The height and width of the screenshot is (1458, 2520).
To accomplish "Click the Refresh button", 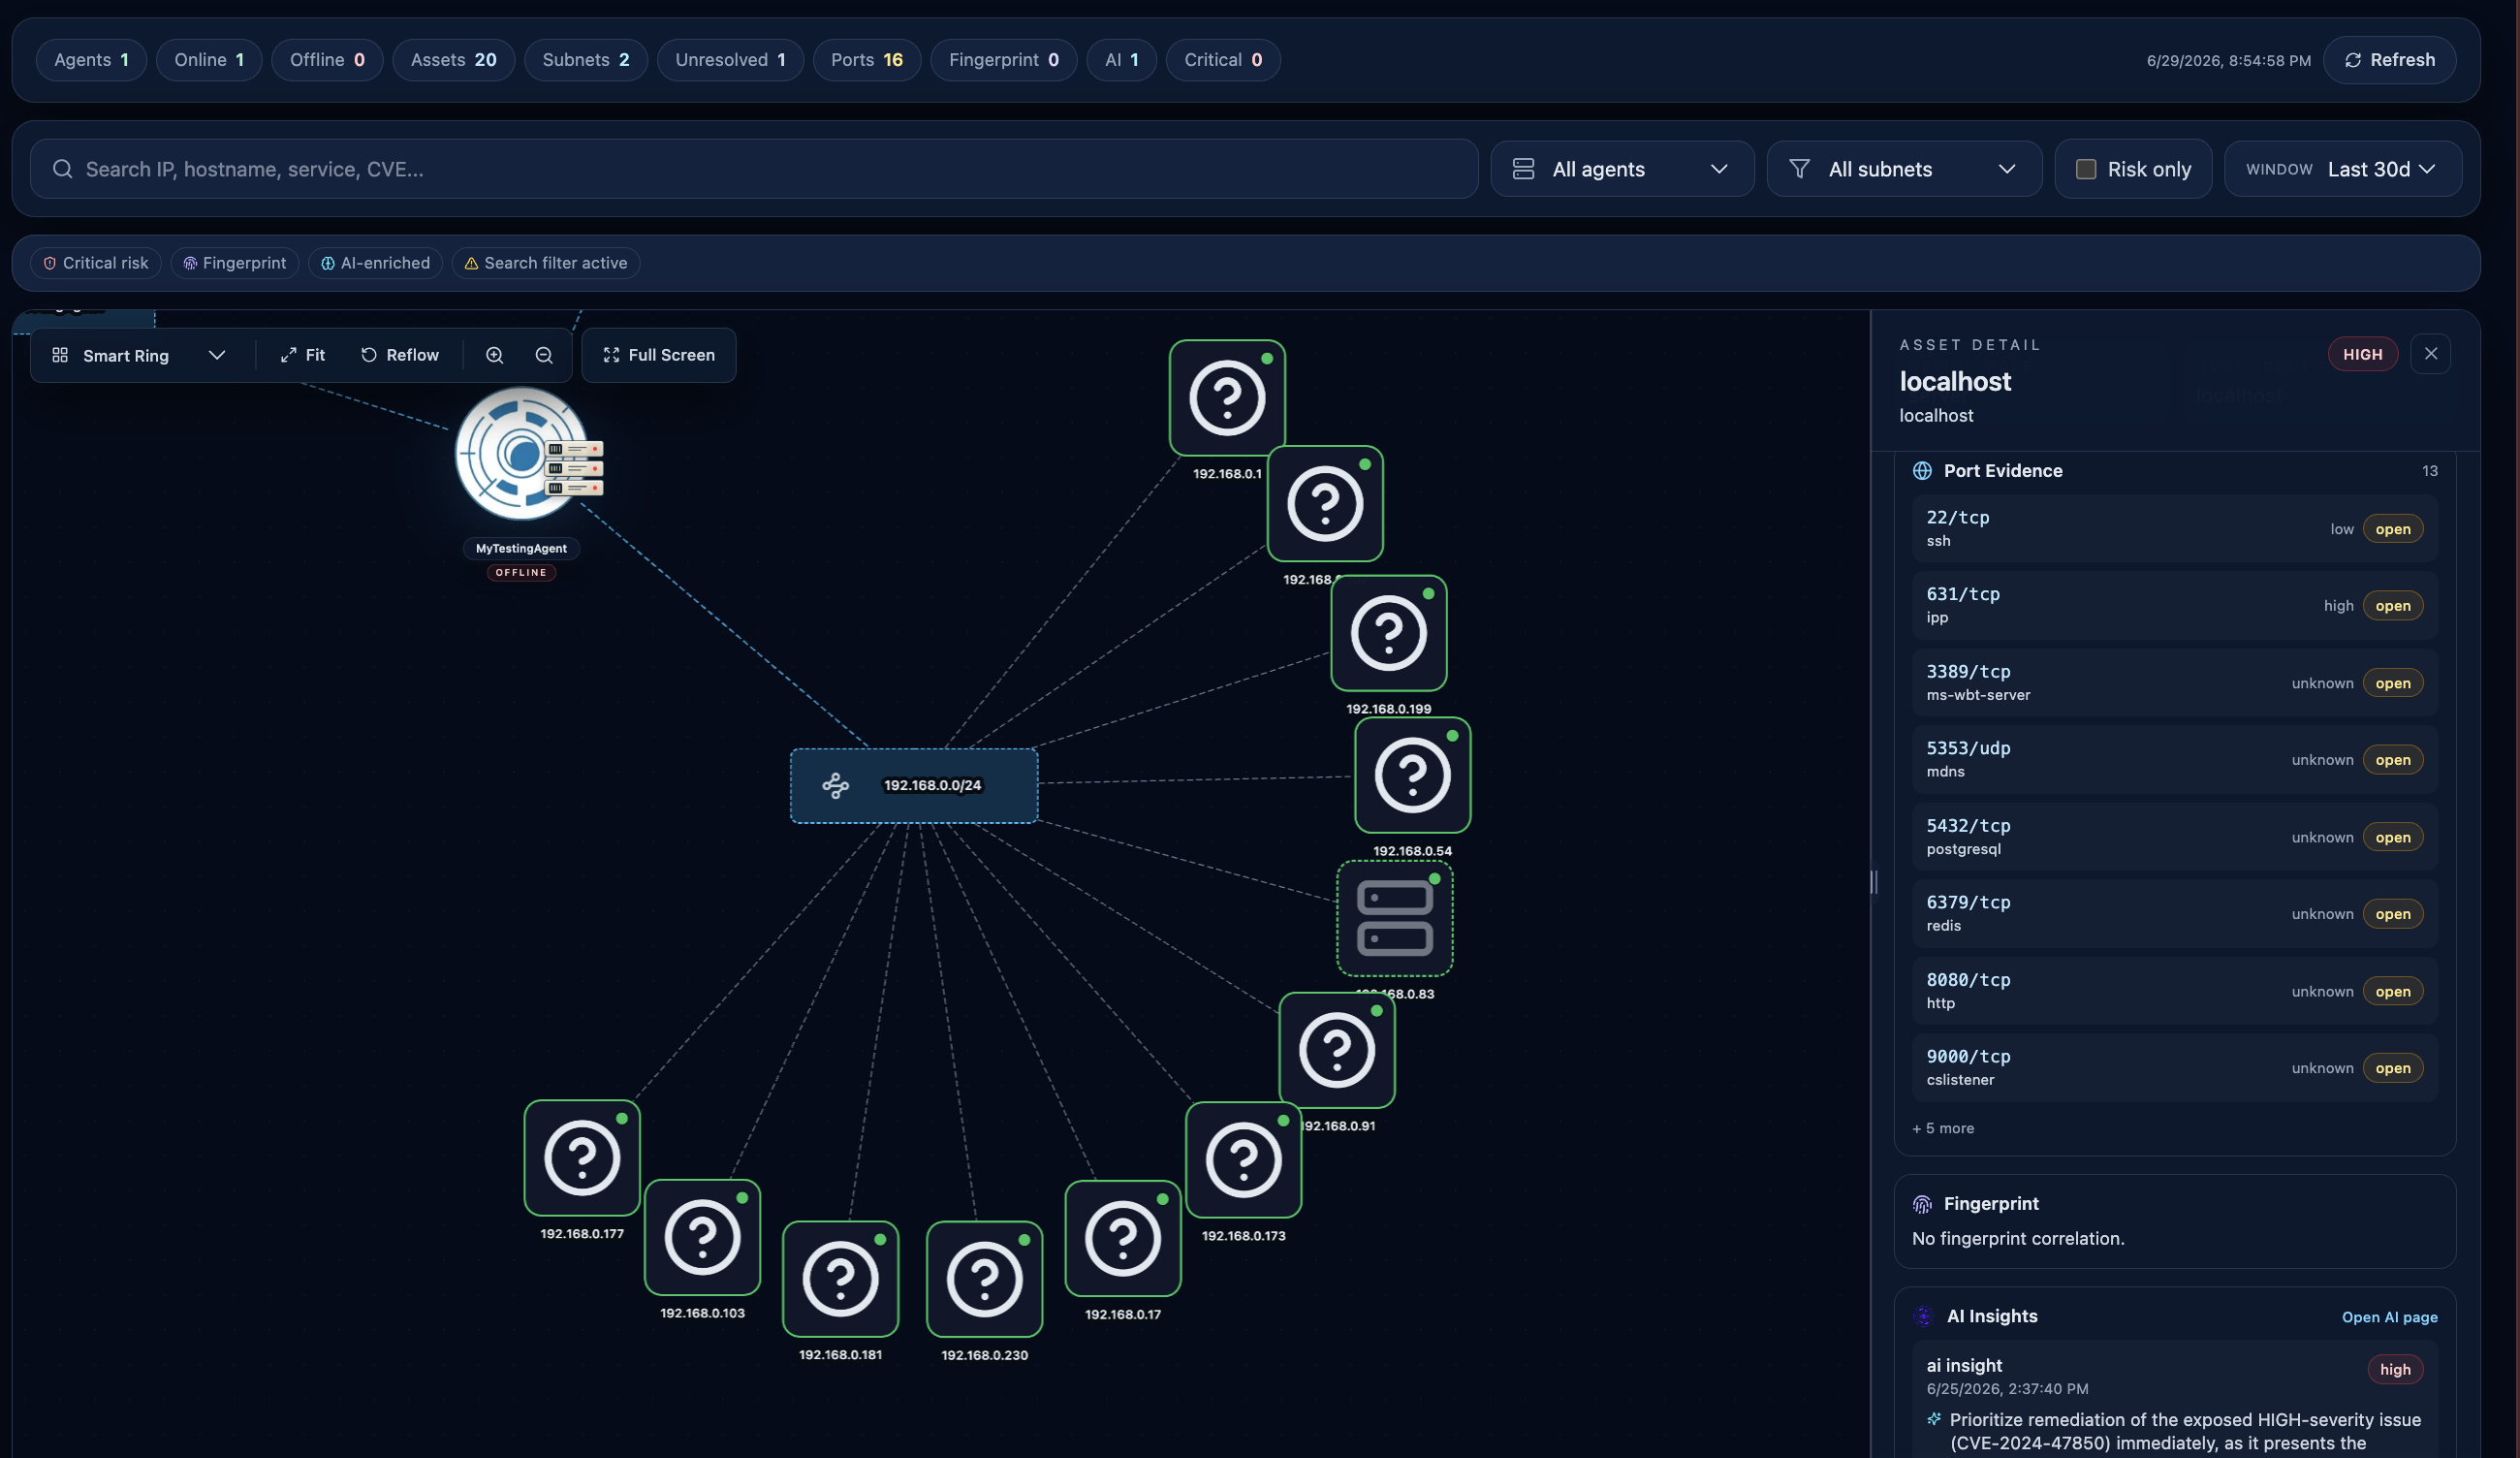I will (x=2389, y=60).
